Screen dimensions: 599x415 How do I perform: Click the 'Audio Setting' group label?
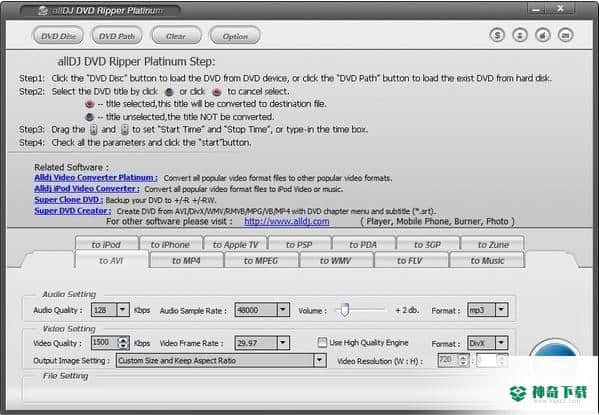69,294
